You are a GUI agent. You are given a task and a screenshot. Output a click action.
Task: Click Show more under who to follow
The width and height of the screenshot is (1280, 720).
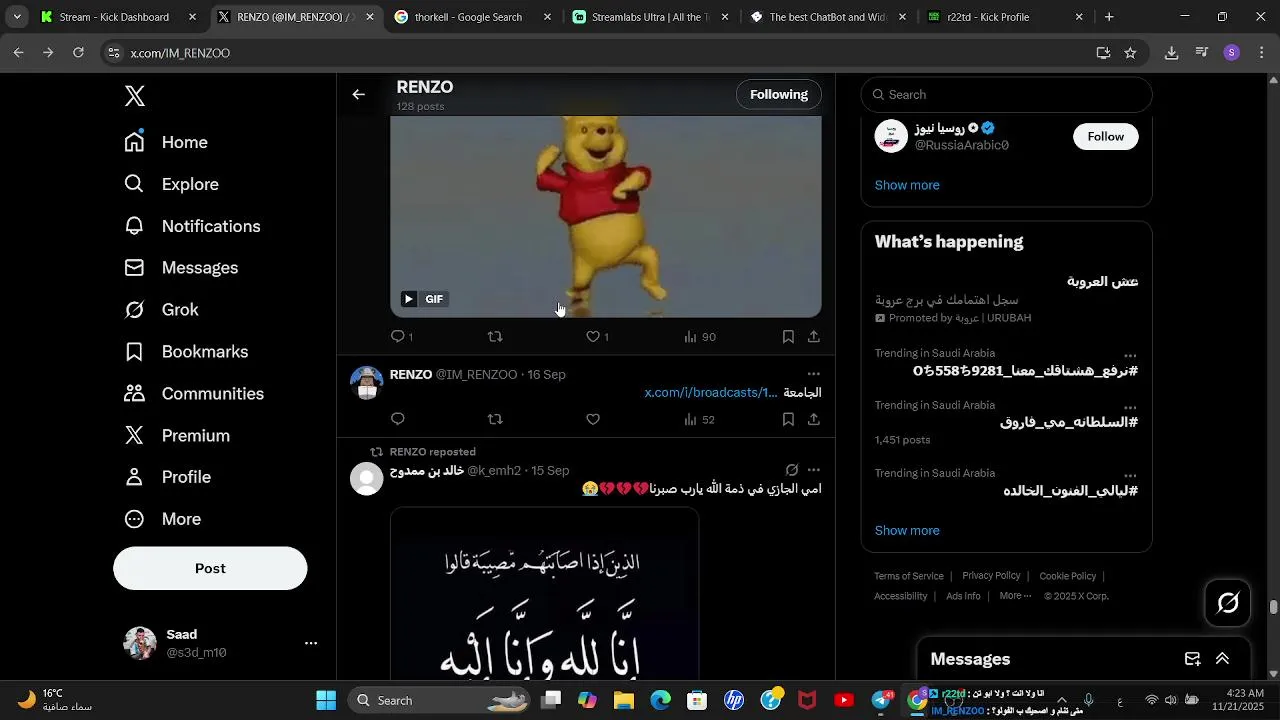pyautogui.click(x=907, y=185)
